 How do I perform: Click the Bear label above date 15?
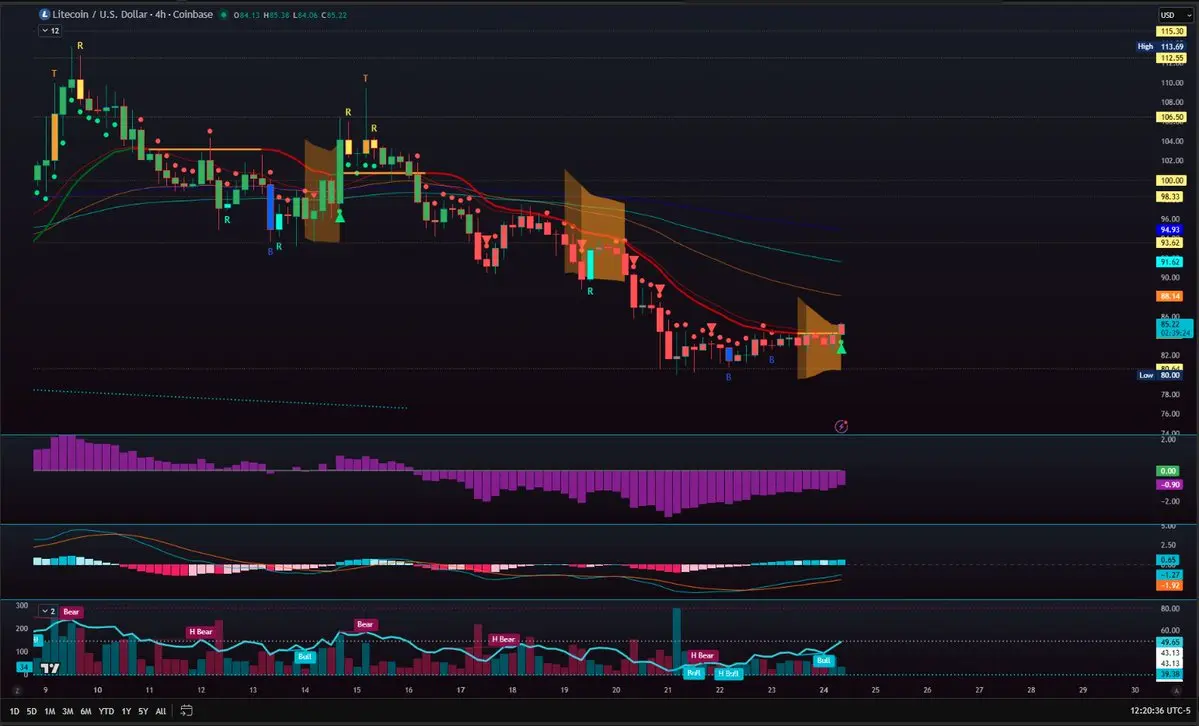[366, 624]
